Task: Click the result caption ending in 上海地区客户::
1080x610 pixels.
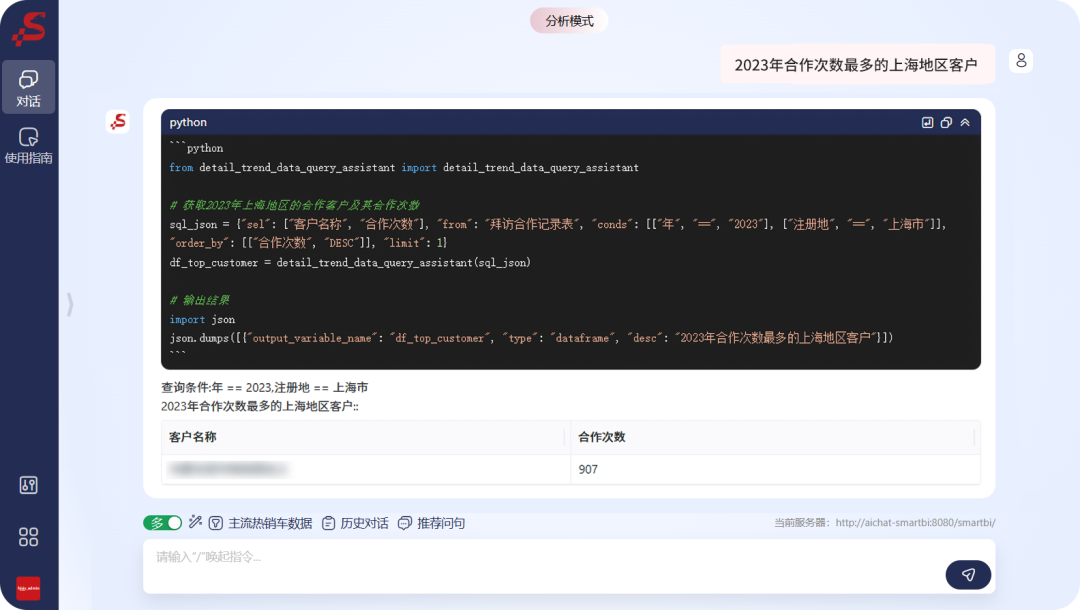Action: [260, 406]
